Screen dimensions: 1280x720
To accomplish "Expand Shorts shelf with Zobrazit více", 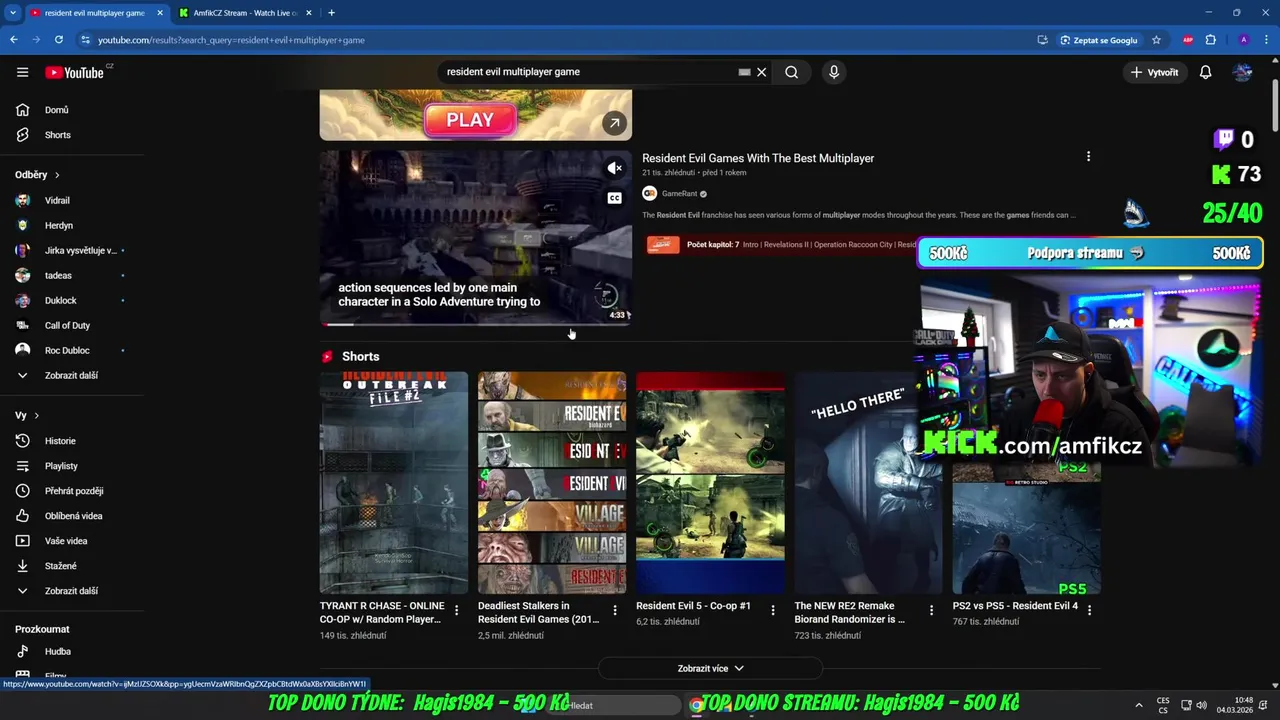I will [x=710, y=668].
